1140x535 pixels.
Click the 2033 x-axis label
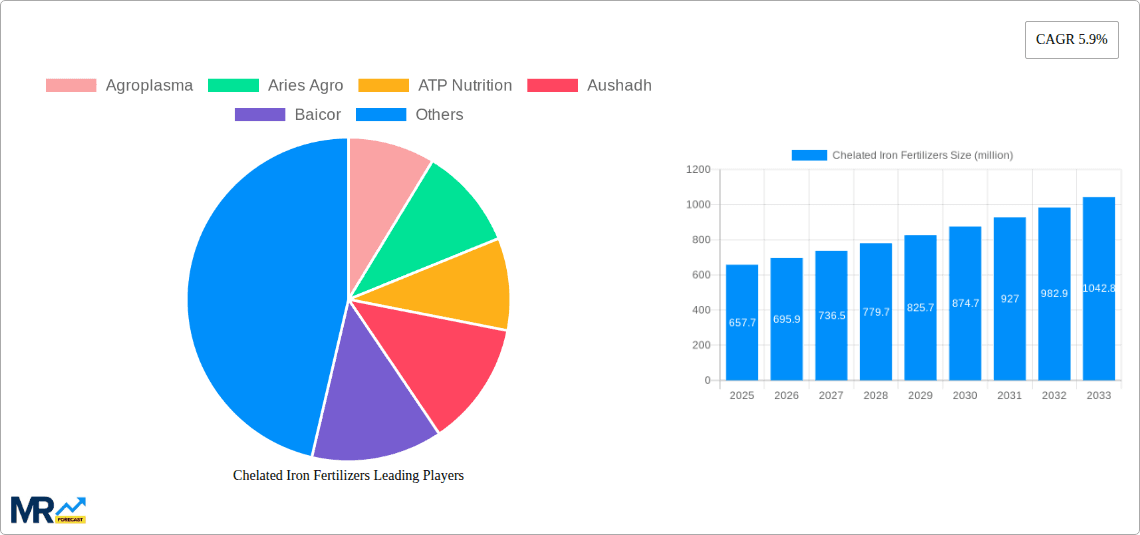(x=1099, y=396)
